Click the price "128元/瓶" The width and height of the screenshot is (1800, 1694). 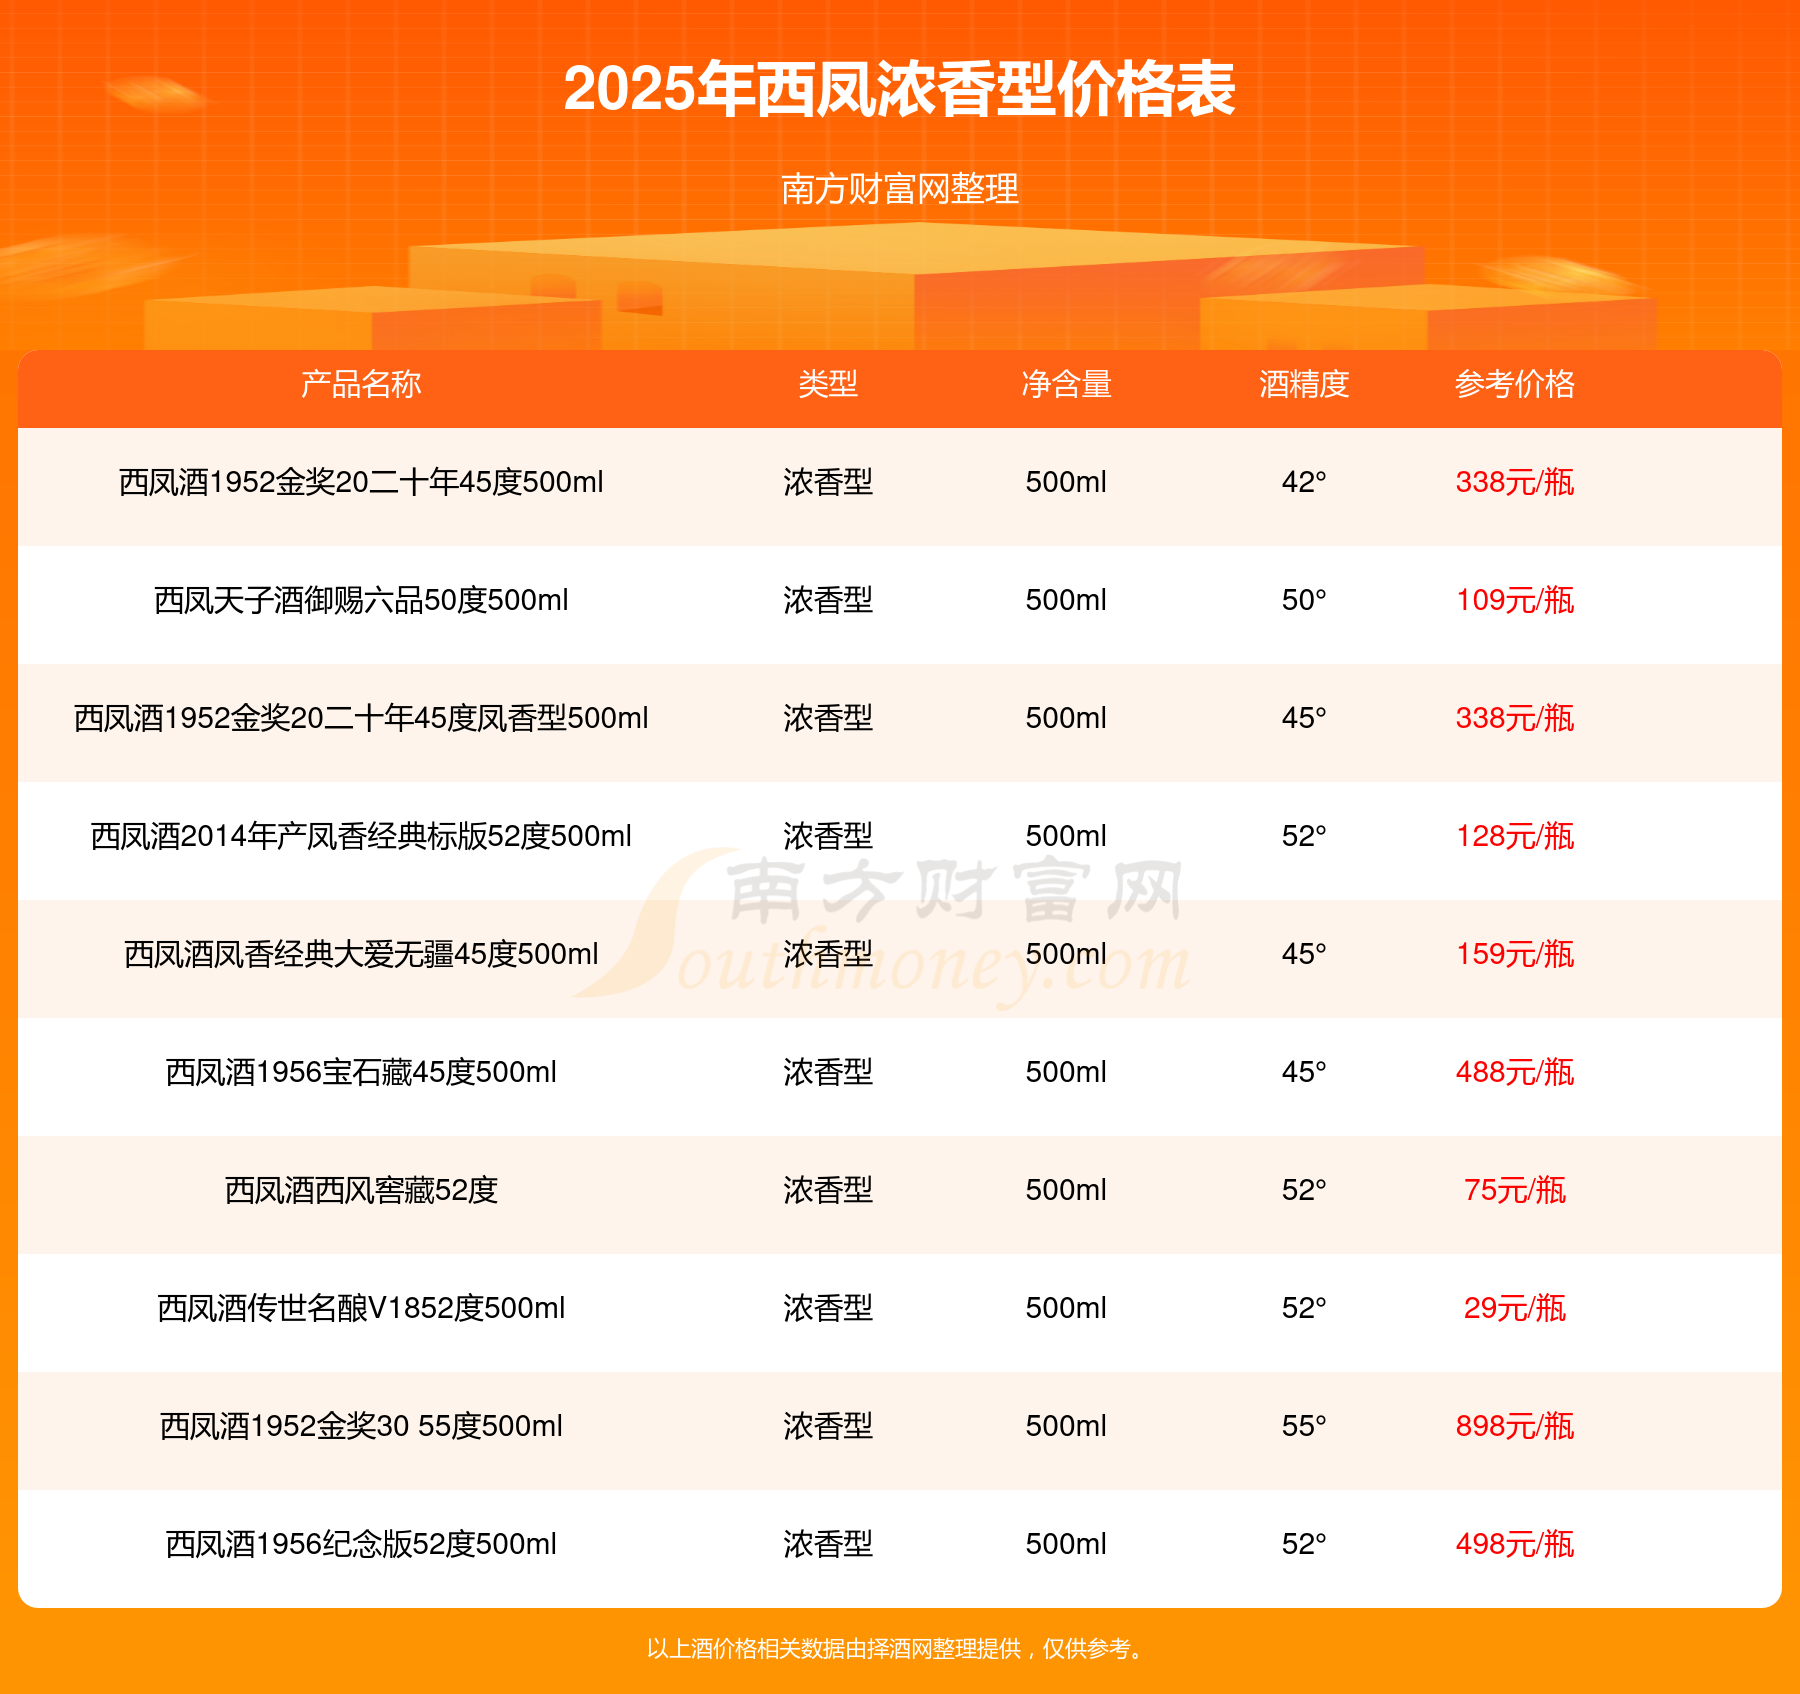point(1515,836)
